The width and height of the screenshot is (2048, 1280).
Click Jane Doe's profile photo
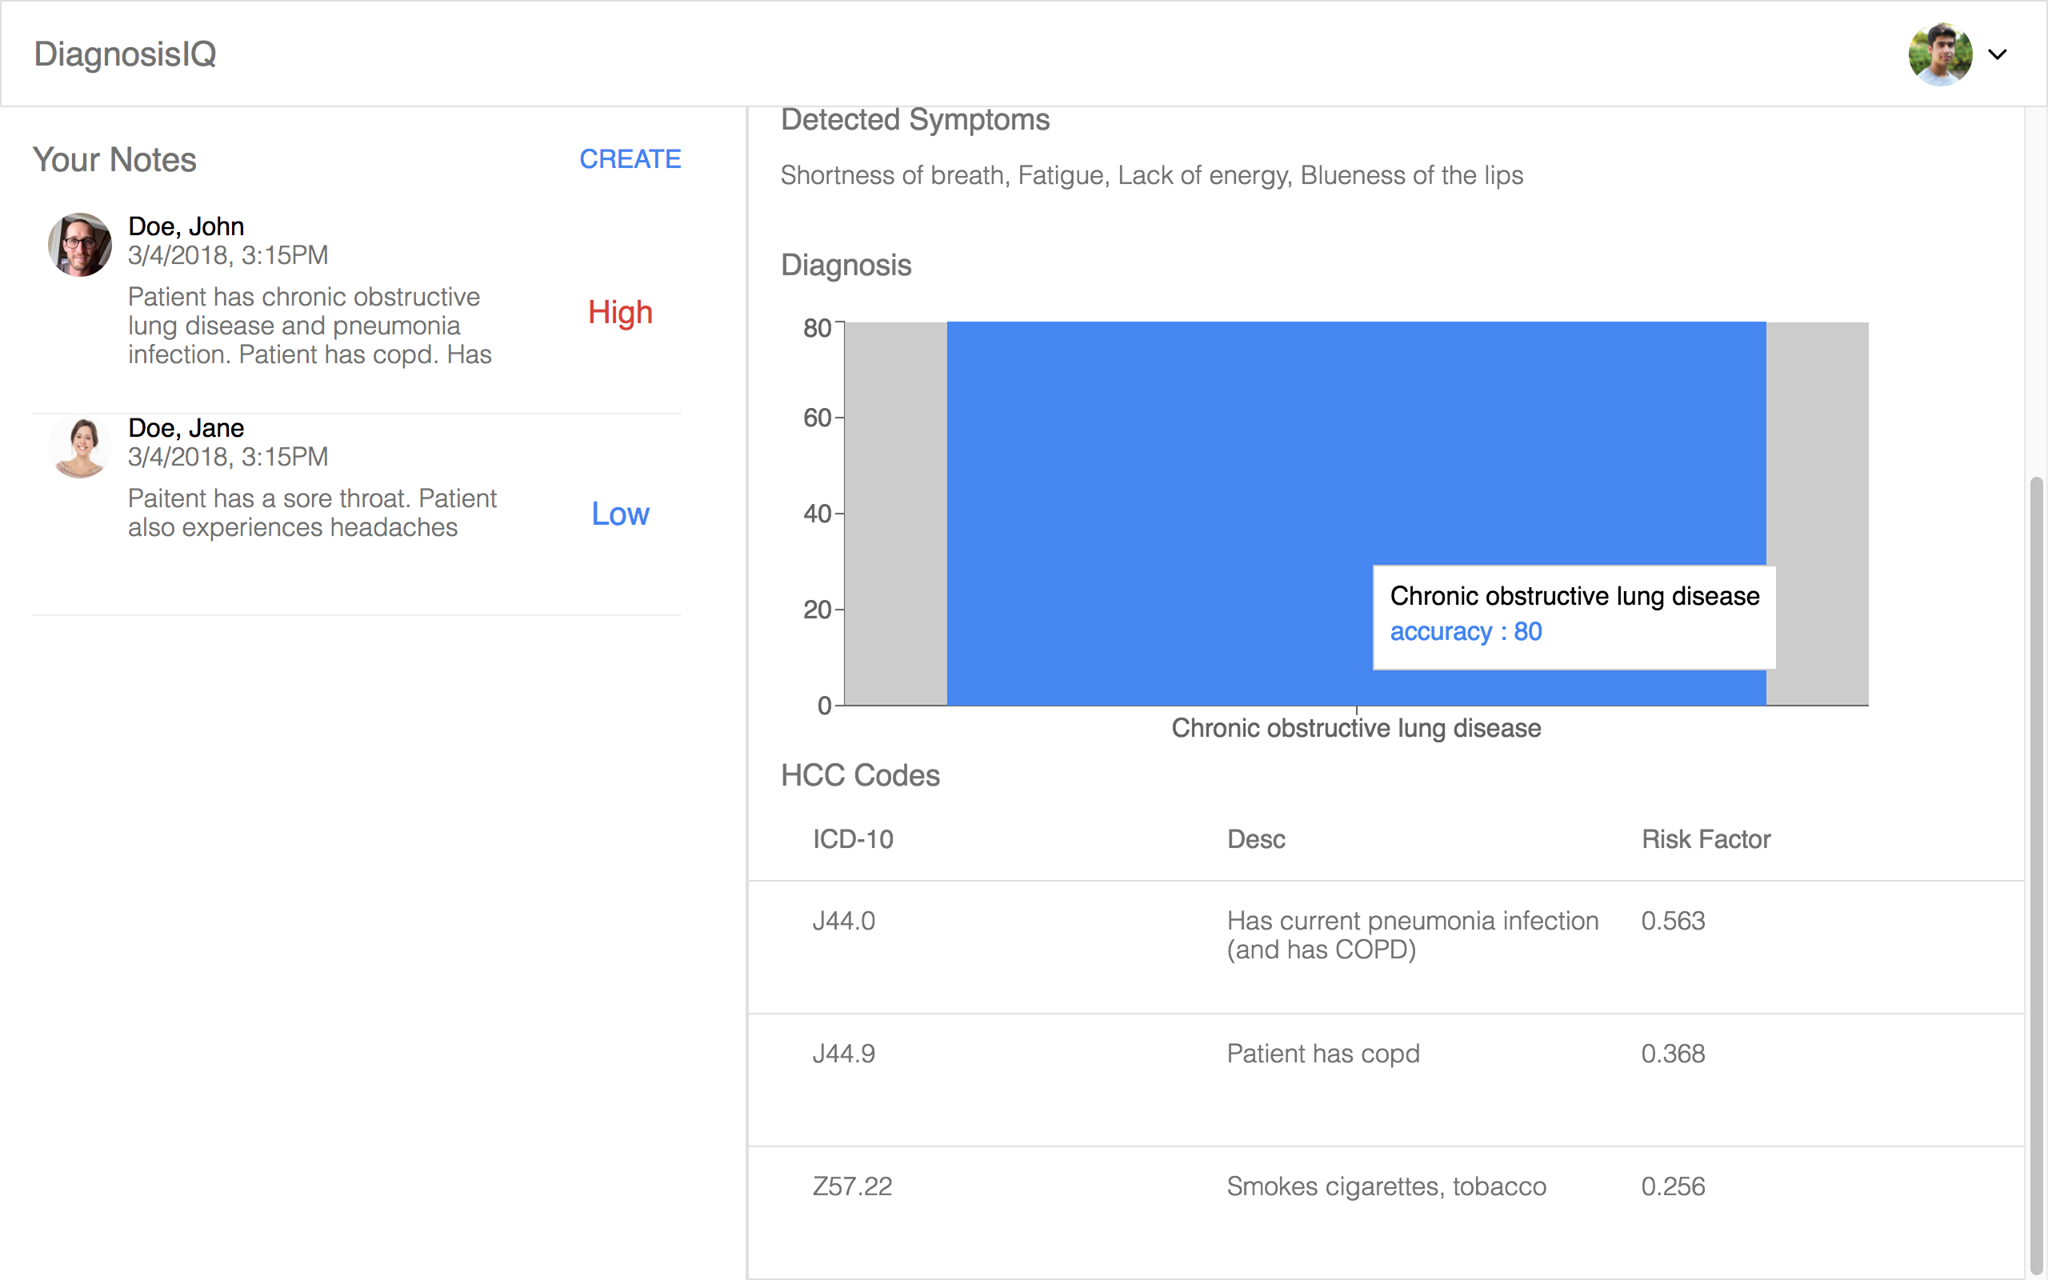pos(80,447)
